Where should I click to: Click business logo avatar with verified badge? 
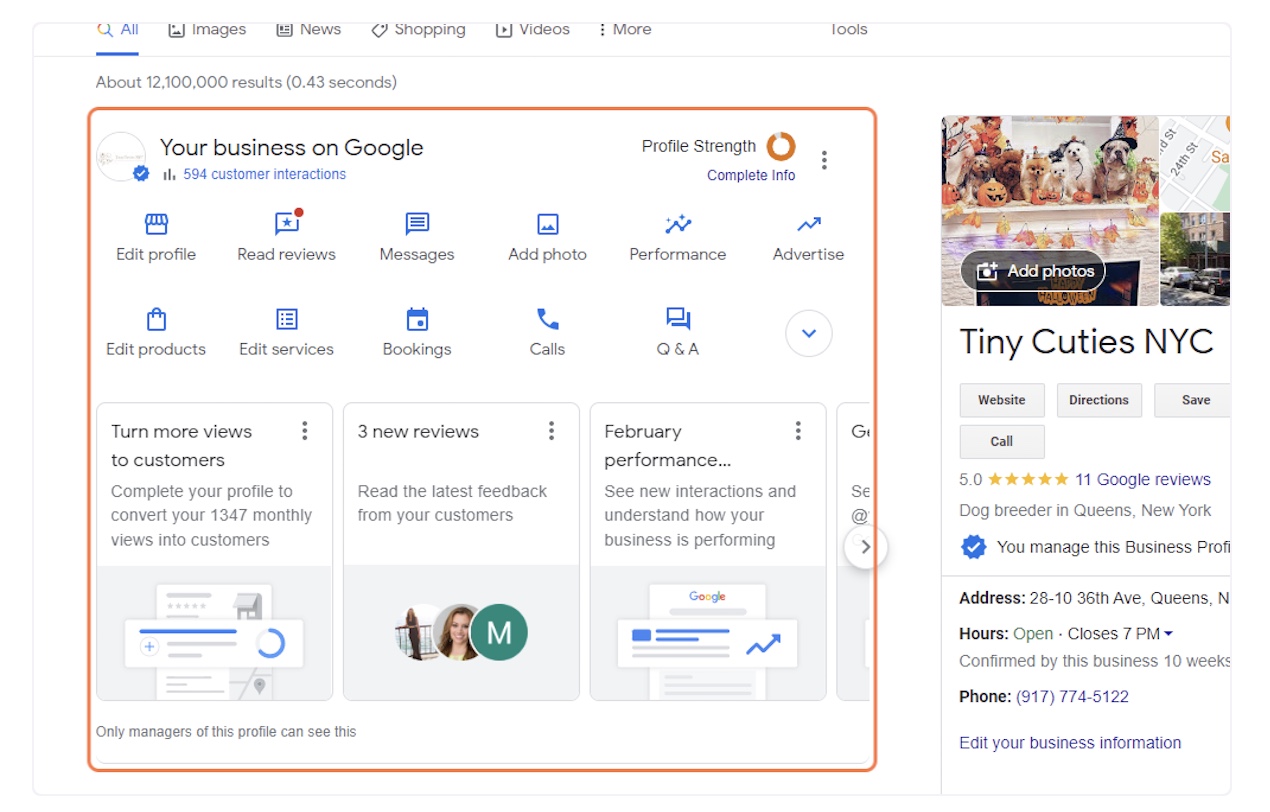point(122,157)
